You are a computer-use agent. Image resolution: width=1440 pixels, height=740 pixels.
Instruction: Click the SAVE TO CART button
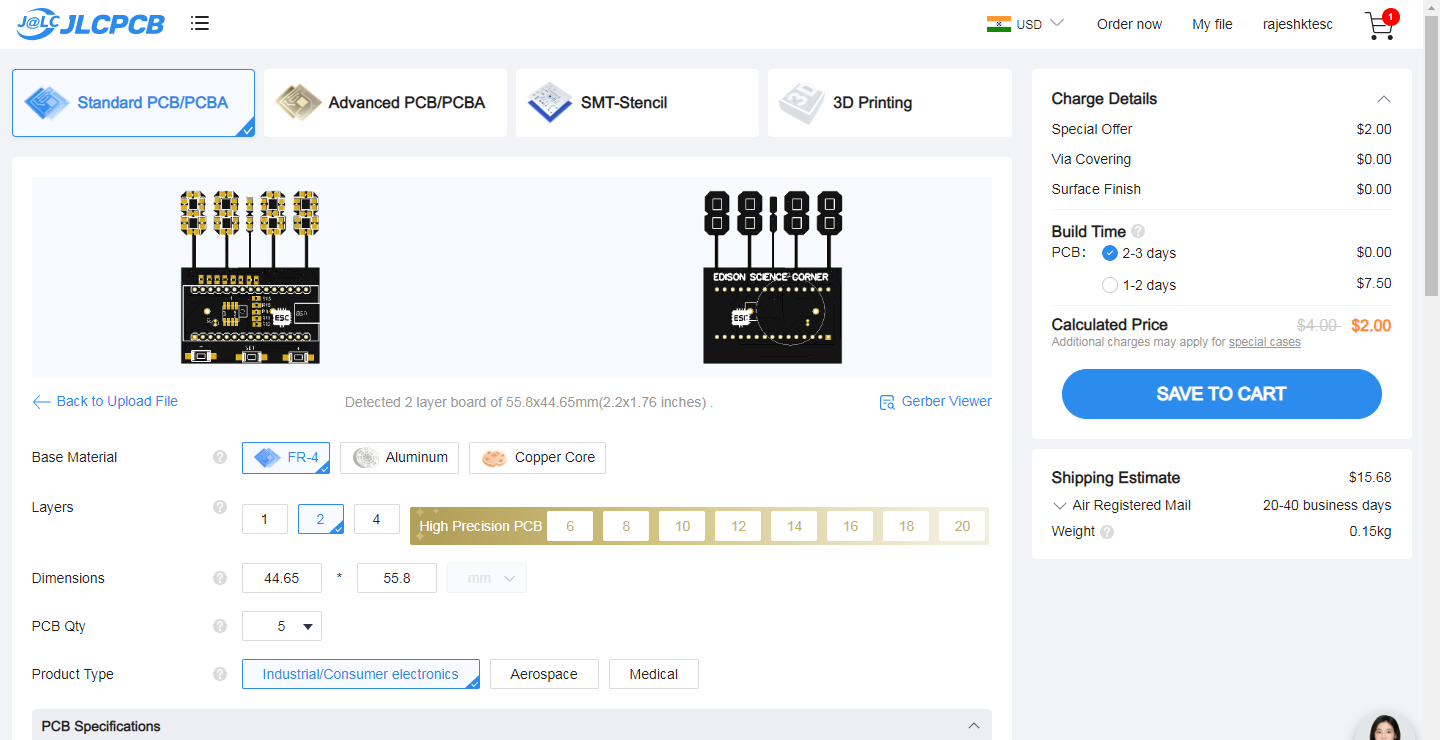pyautogui.click(x=1221, y=394)
